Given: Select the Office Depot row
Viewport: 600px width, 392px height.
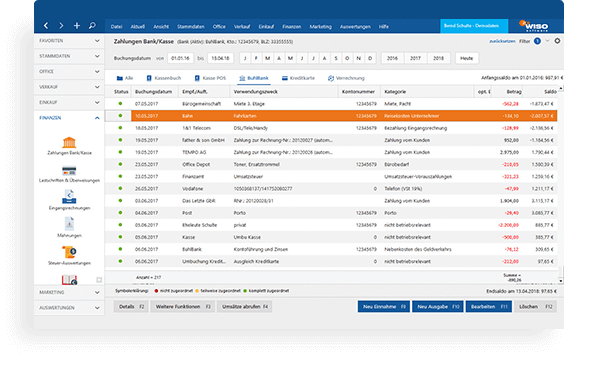Looking at the screenshot, I should pyautogui.click(x=331, y=164).
